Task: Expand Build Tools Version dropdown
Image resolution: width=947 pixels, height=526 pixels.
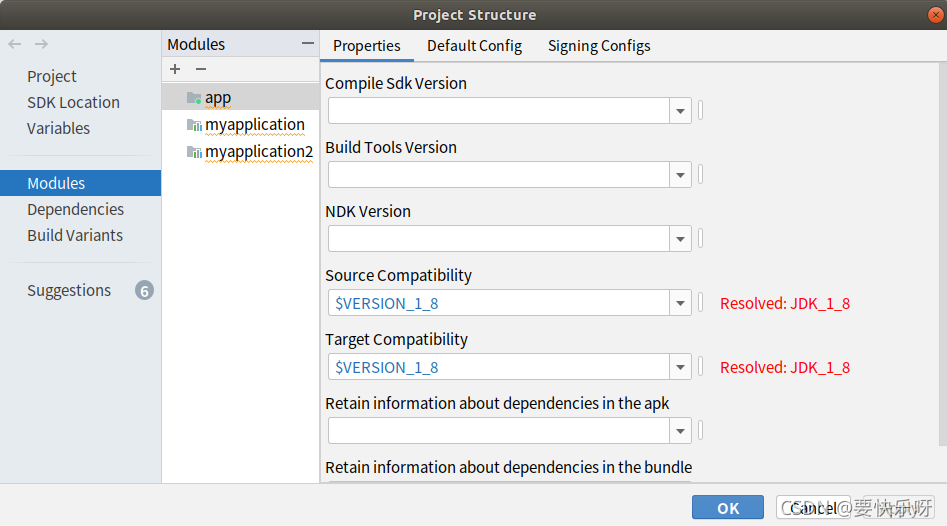Action: 680,175
